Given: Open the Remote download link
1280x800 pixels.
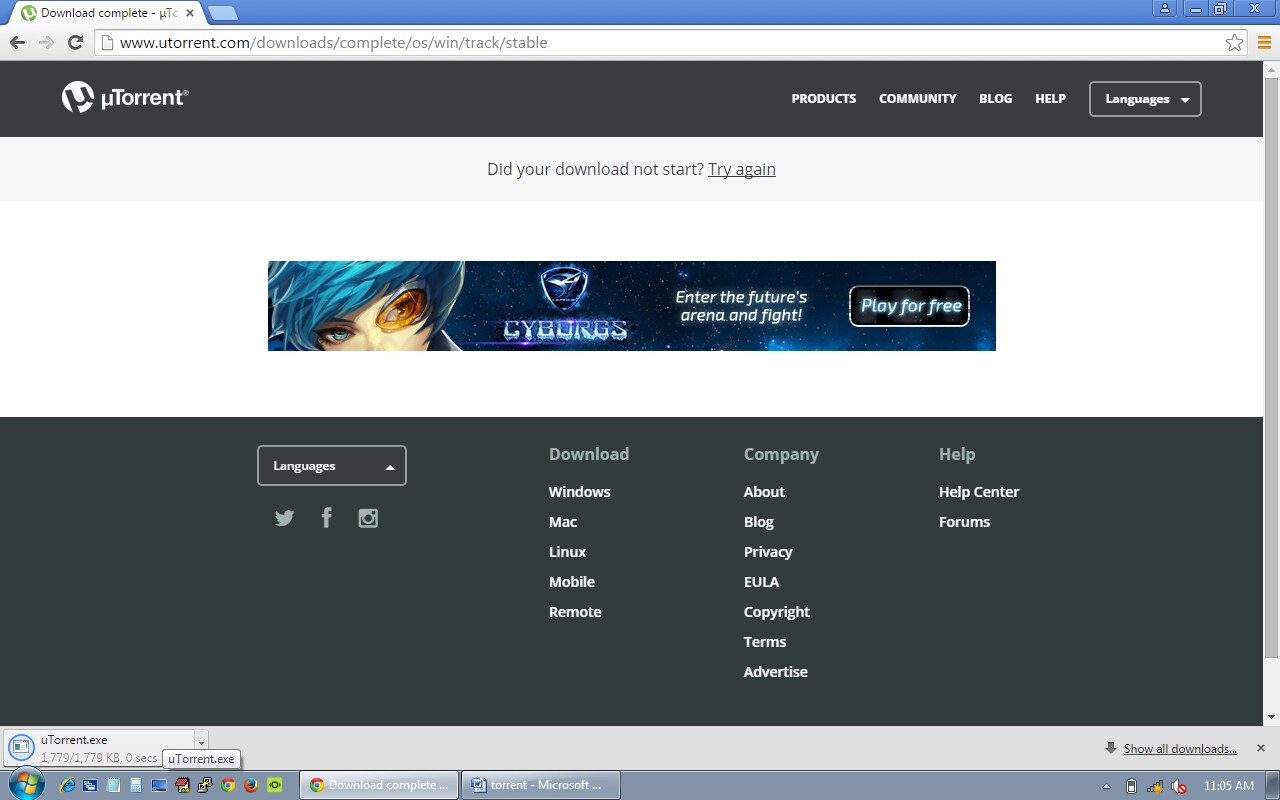Looking at the screenshot, I should [575, 612].
